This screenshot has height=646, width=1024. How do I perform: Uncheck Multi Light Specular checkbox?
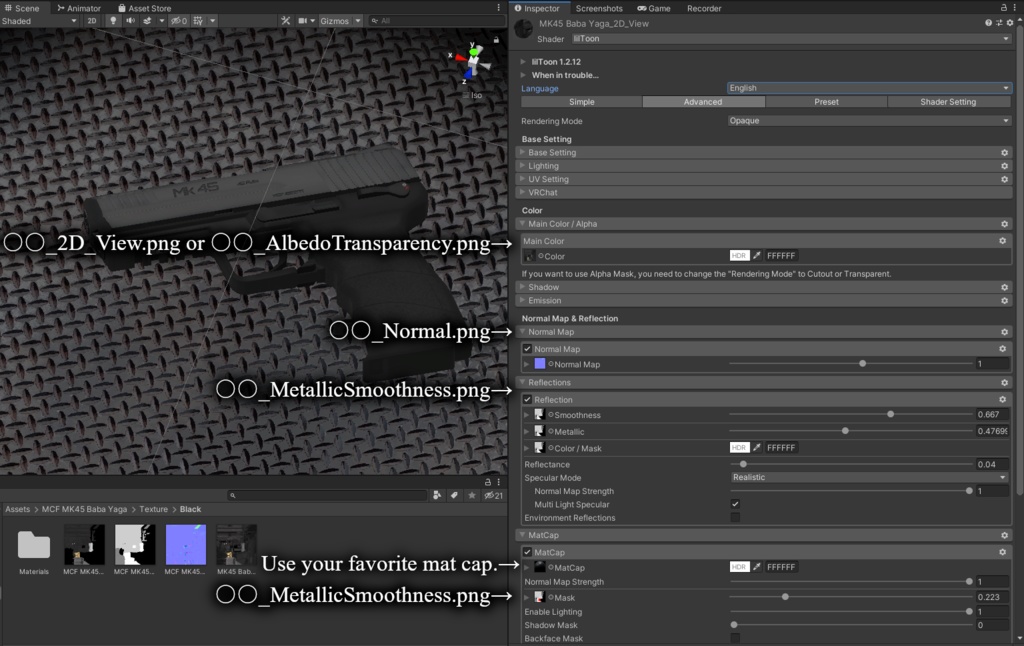pos(735,504)
